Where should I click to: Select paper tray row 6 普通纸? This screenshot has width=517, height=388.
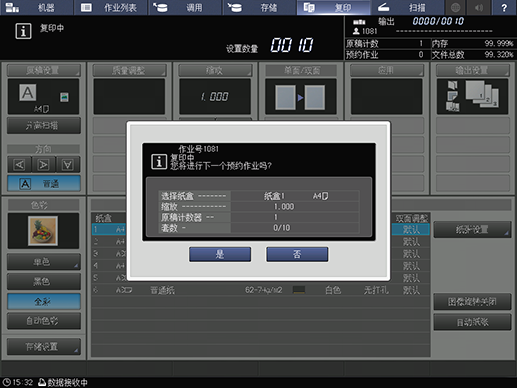pos(261,290)
